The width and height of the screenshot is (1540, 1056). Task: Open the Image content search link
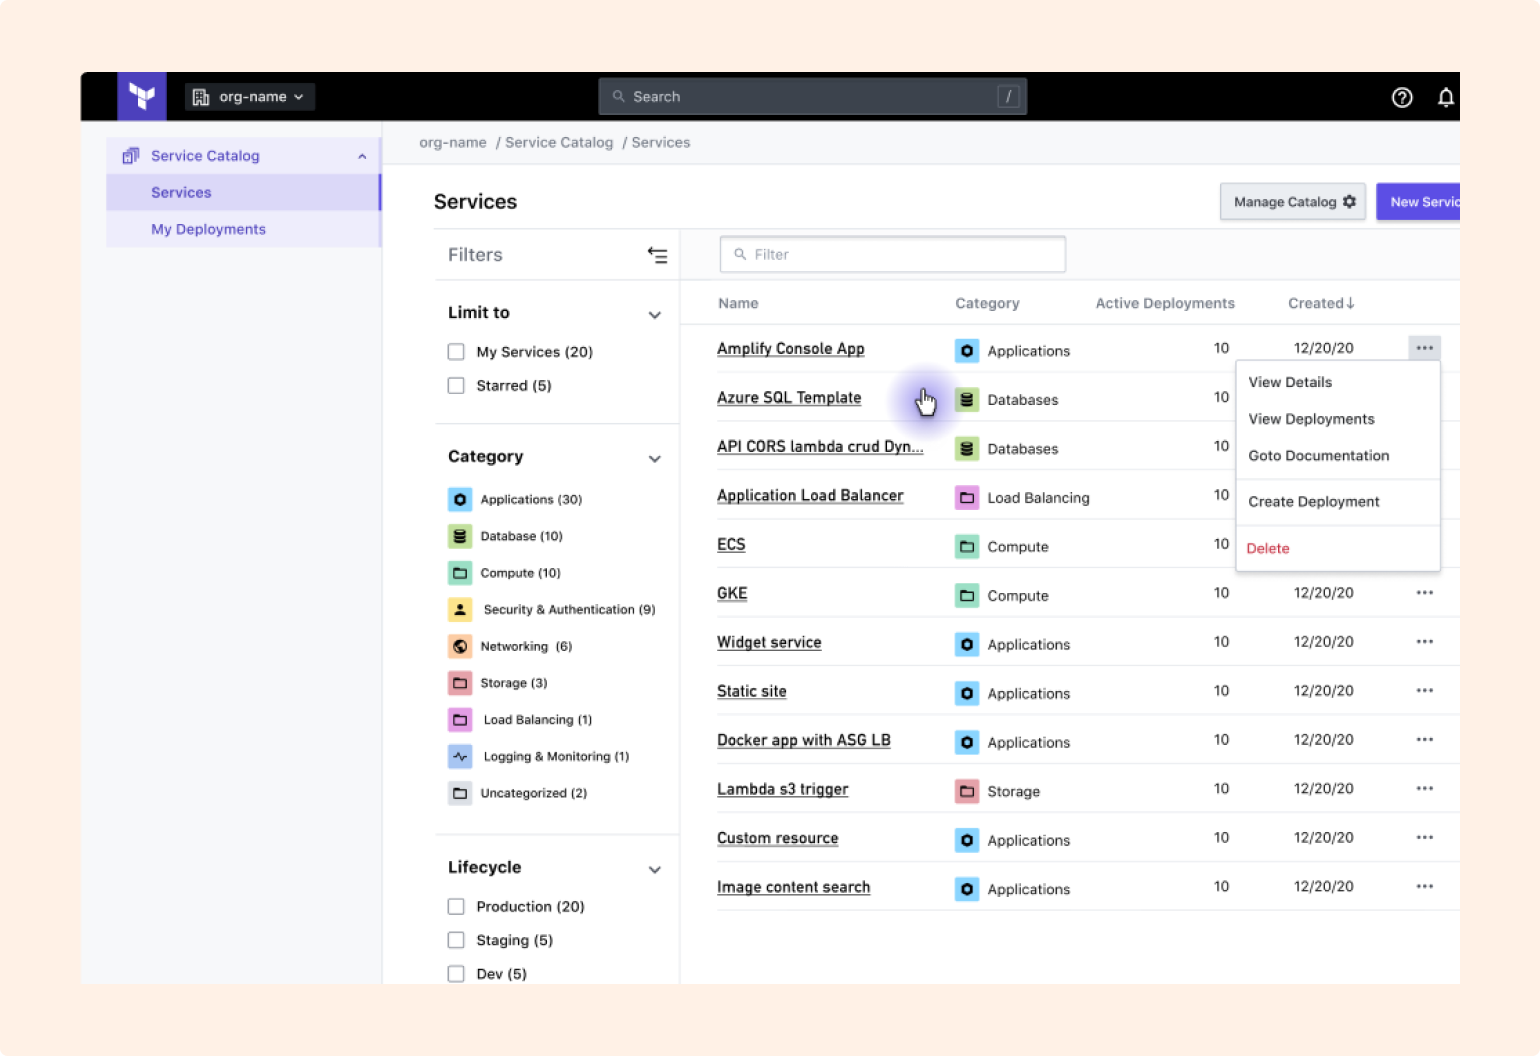pyautogui.click(x=794, y=888)
